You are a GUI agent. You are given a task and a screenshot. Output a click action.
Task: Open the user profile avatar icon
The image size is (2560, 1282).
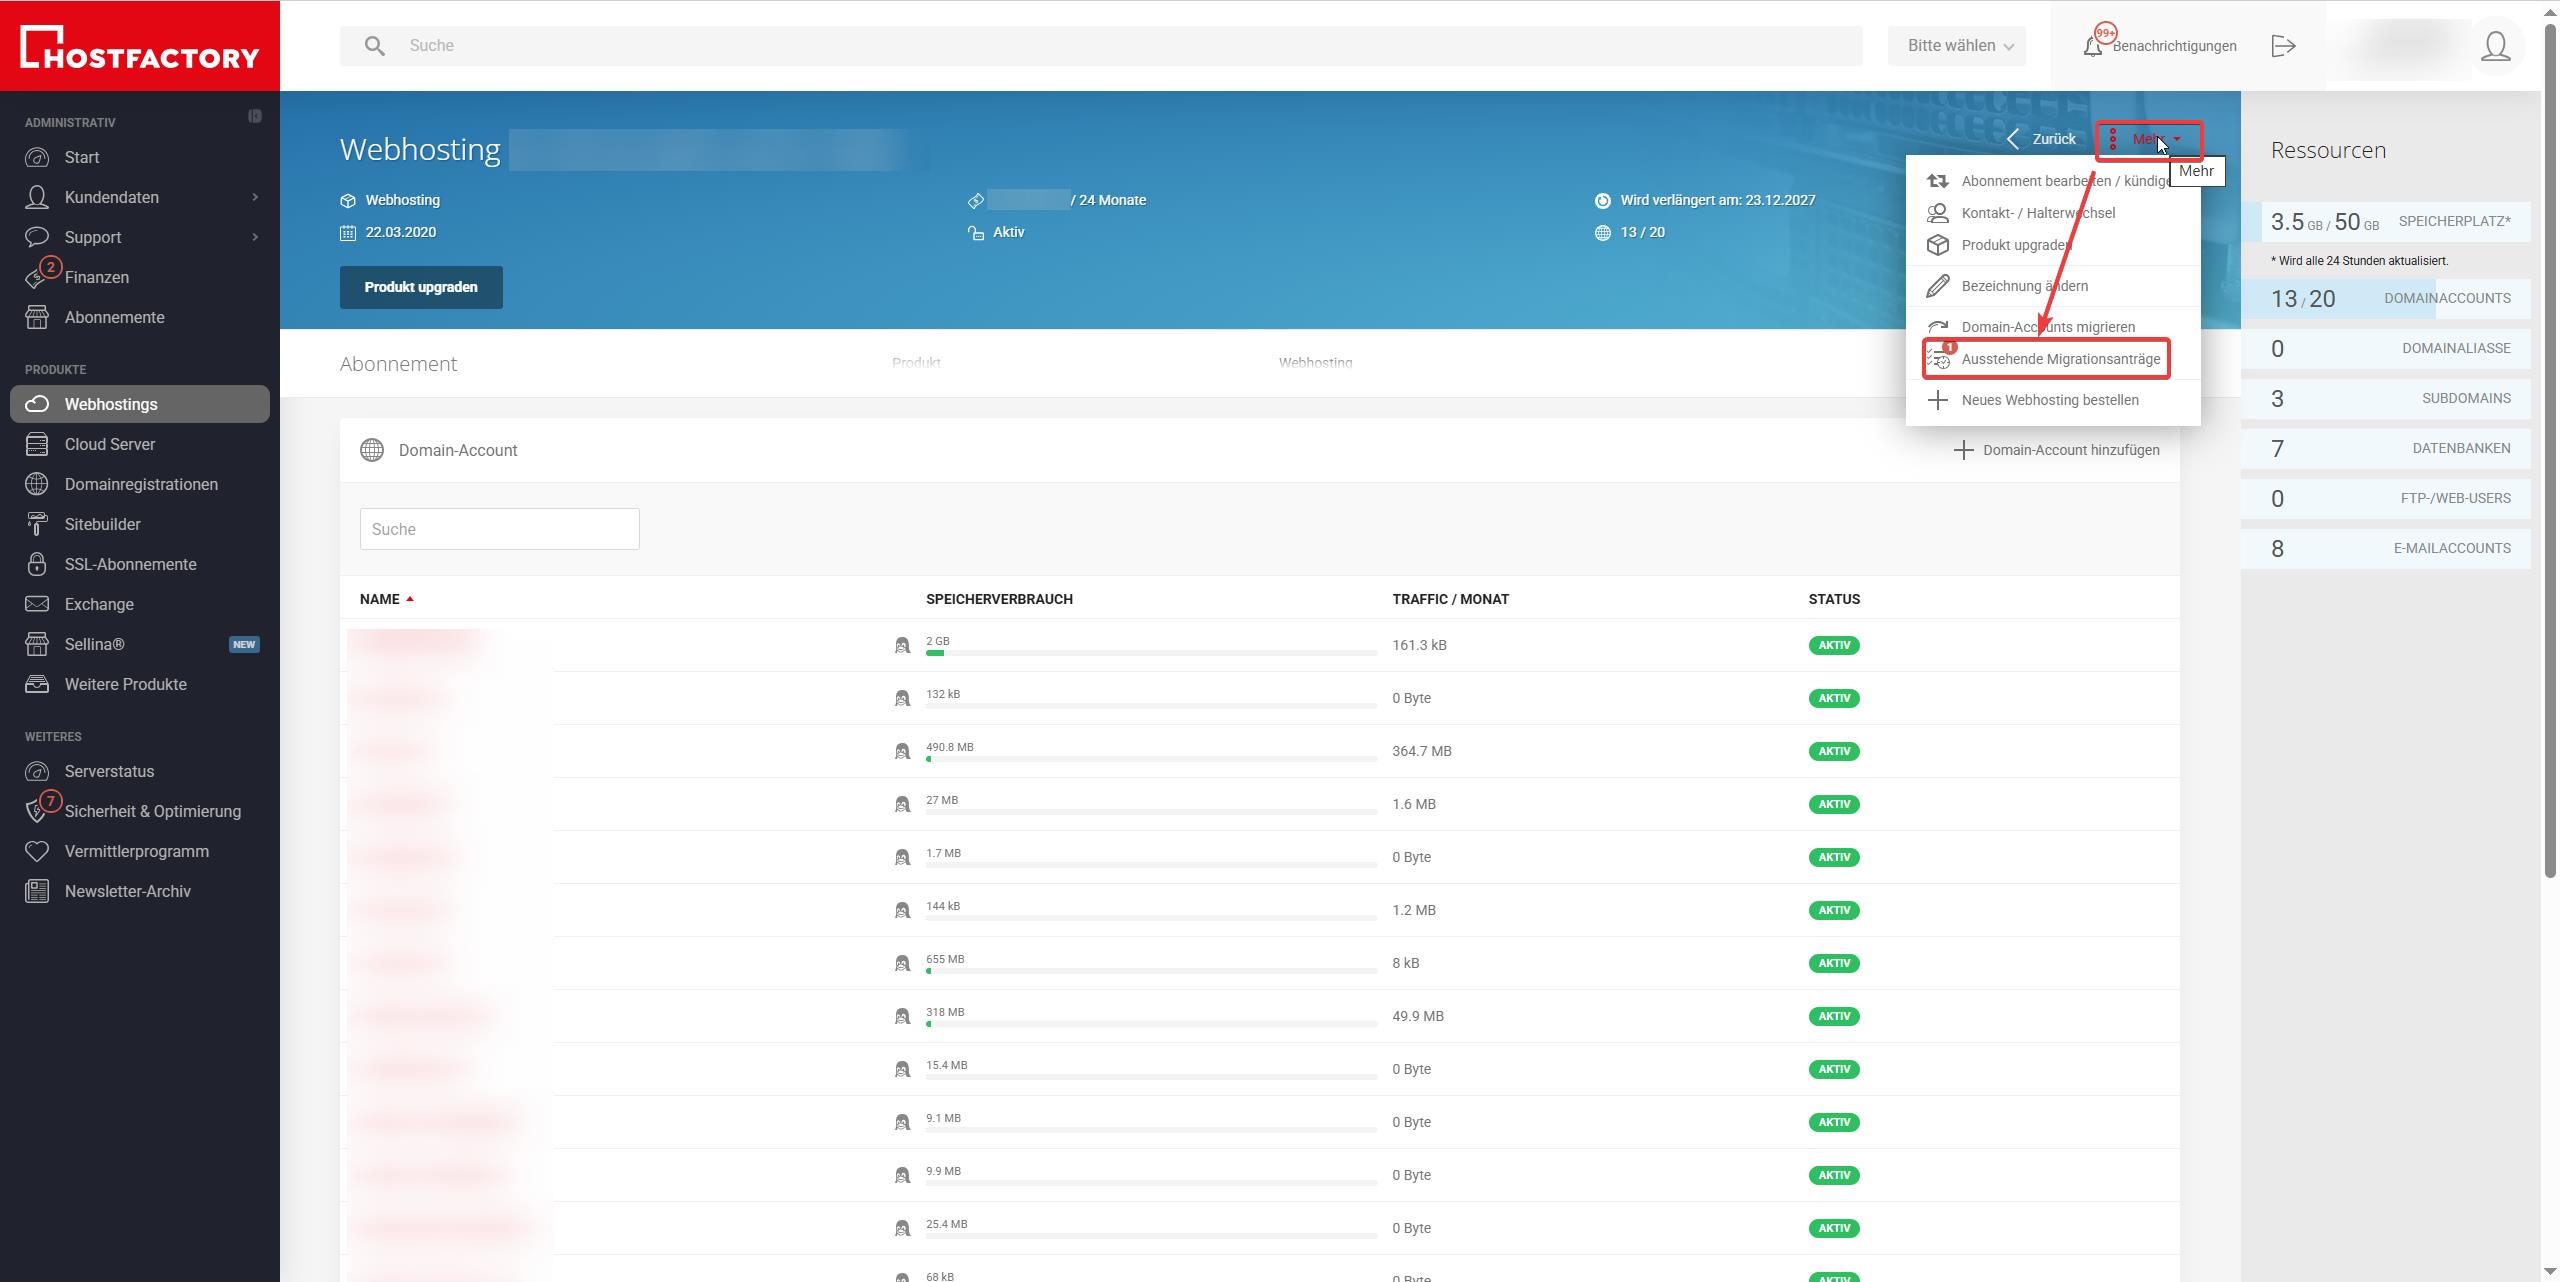(2495, 46)
